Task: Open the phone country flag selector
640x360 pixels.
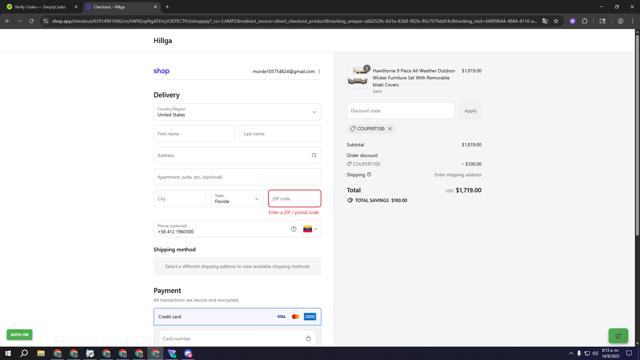Action: [x=310, y=229]
